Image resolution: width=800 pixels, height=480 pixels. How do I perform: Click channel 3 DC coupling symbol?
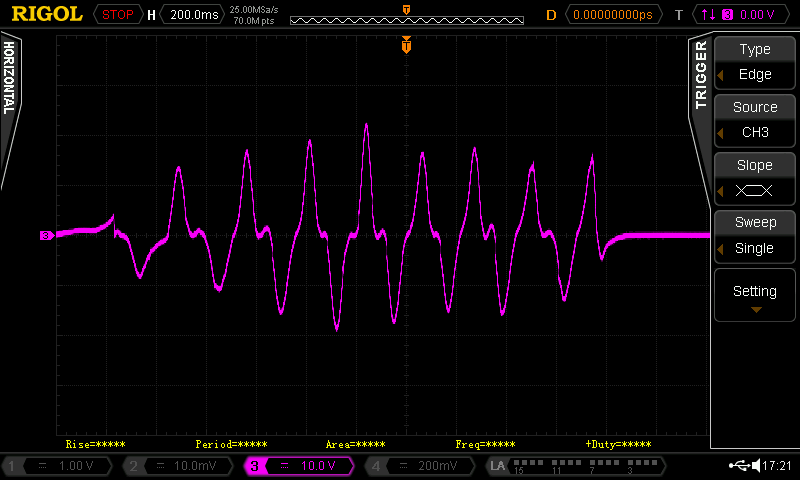285,465
